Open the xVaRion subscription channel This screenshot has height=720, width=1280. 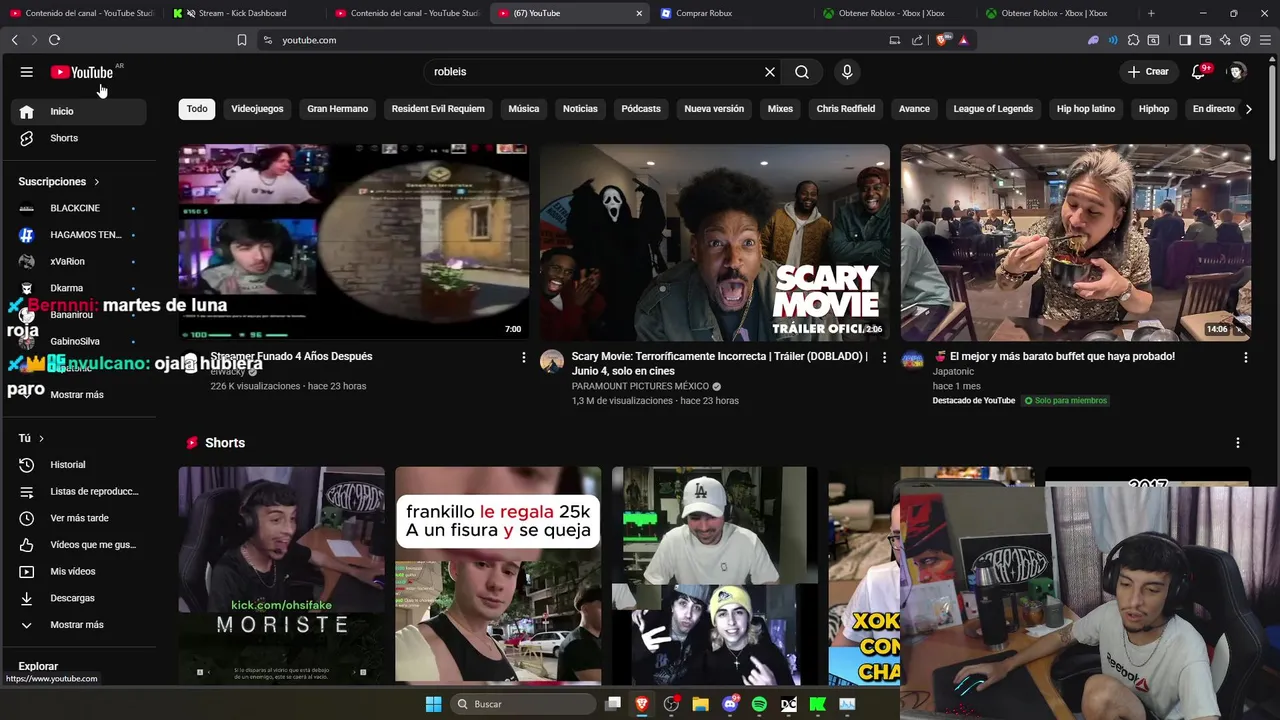[x=78, y=261]
